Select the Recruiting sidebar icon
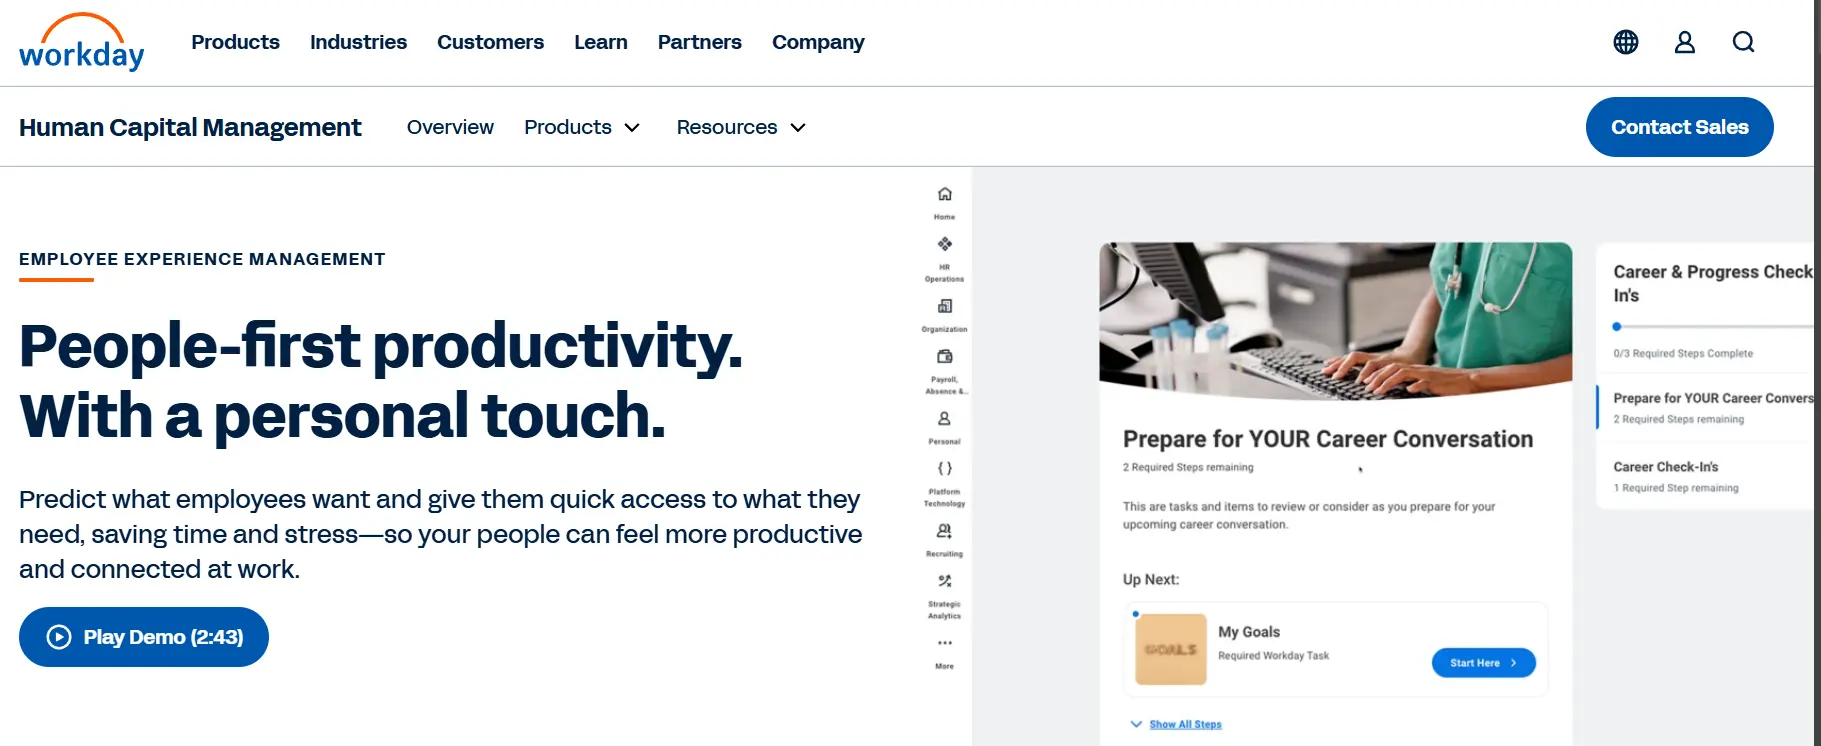The height and width of the screenshot is (746, 1821). pyautogui.click(x=944, y=532)
